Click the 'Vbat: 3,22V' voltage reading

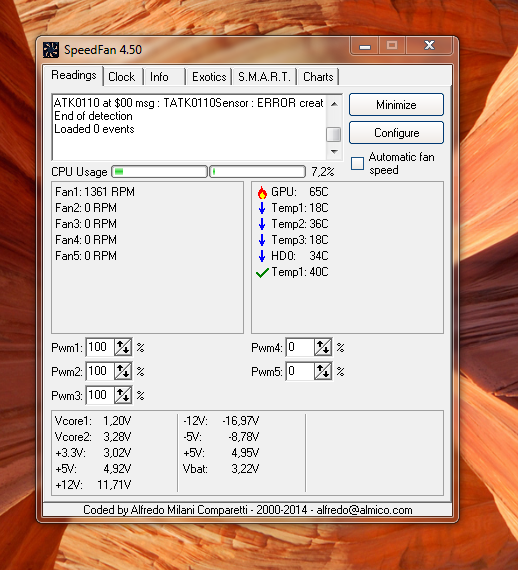click(221, 469)
